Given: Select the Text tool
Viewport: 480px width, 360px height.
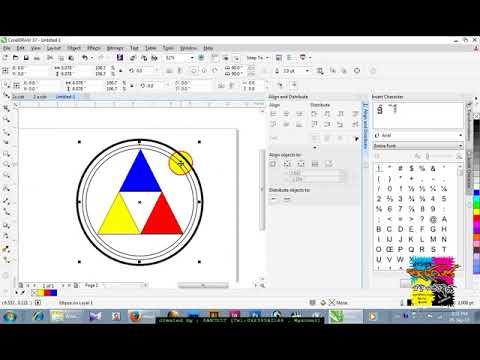Looking at the screenshot, I should [x=6, y=188].
